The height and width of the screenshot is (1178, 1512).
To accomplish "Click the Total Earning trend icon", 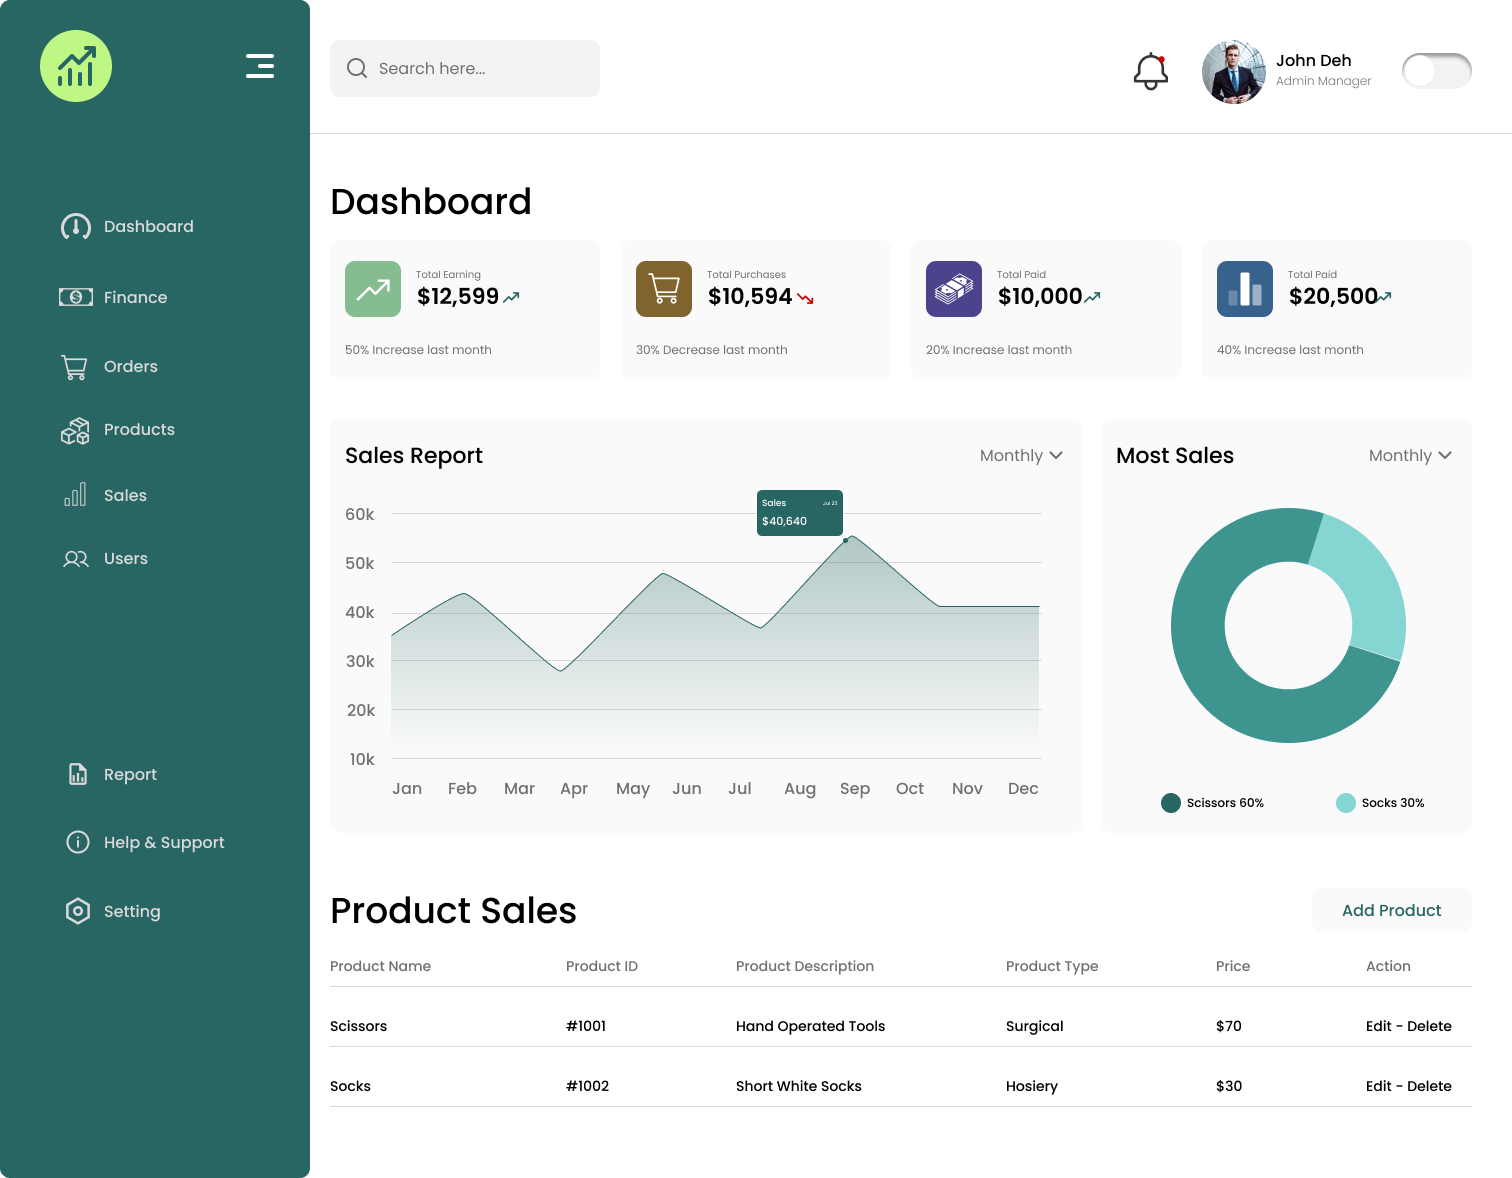I will 373,289.
